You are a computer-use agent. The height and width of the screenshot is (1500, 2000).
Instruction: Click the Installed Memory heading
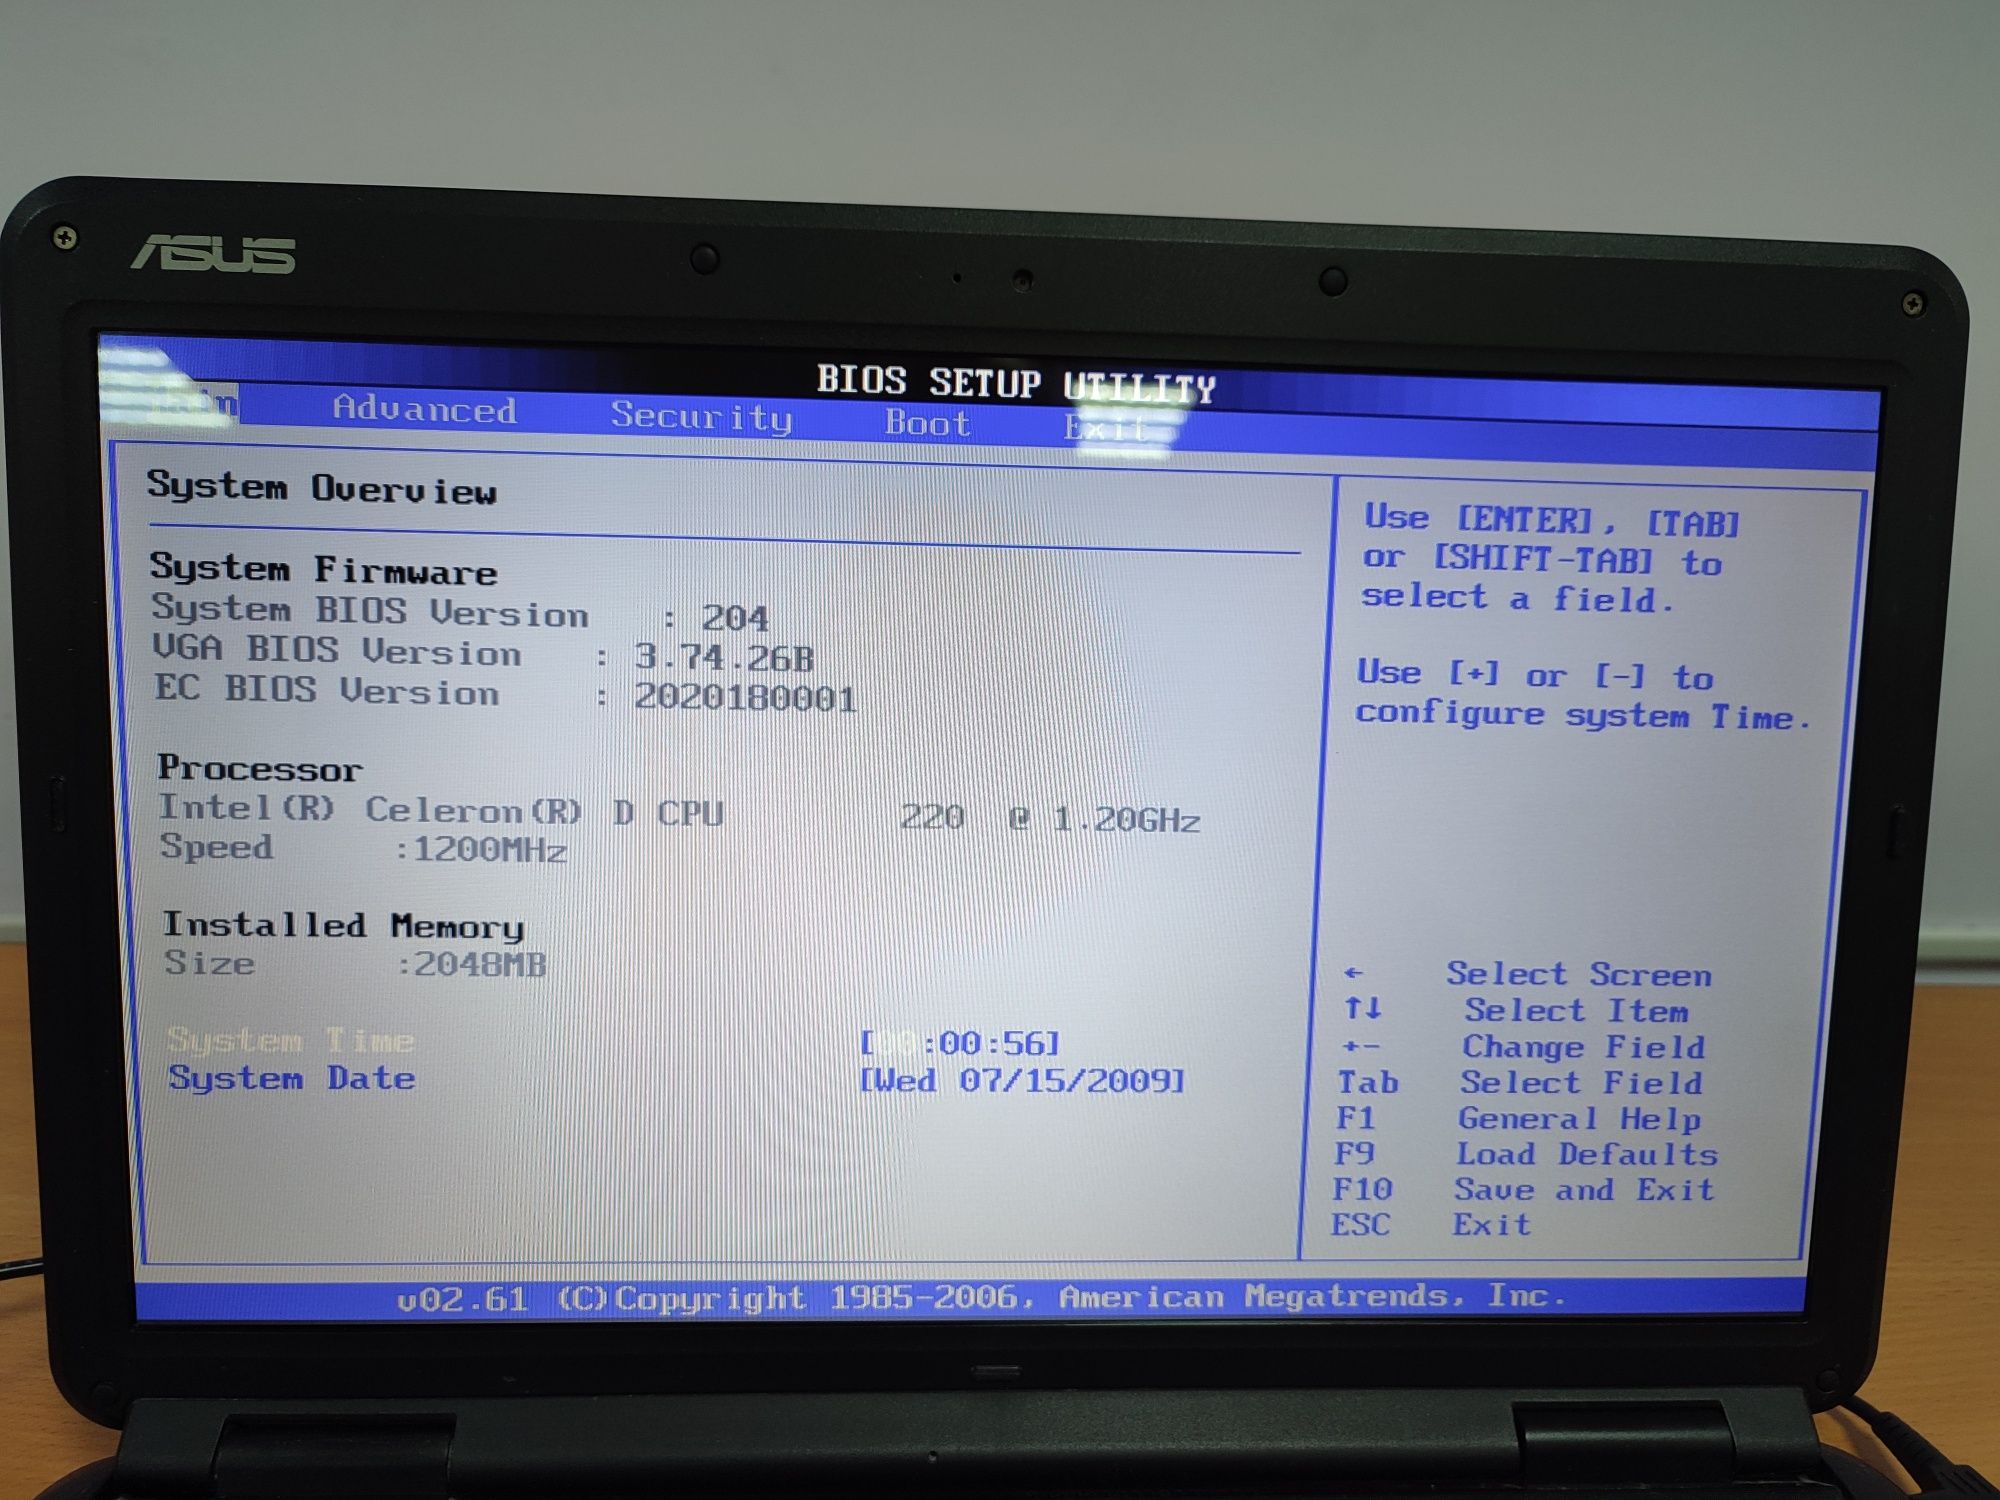[x=343, y=926]
